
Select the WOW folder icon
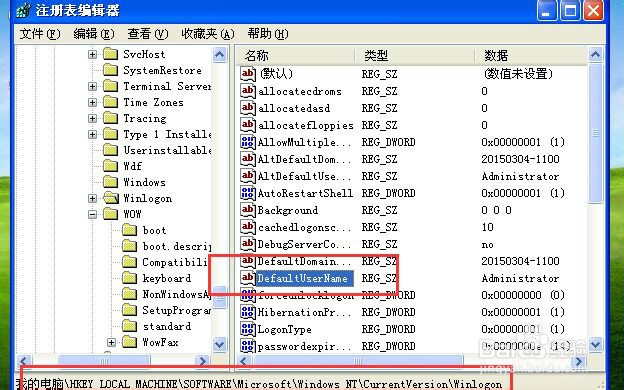[x=110, y=214]
